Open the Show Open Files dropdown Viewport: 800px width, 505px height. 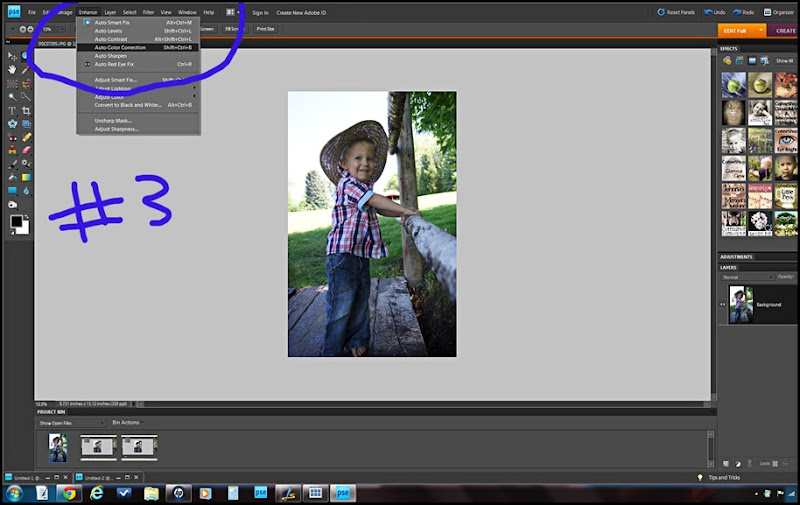tap(79, 423)
